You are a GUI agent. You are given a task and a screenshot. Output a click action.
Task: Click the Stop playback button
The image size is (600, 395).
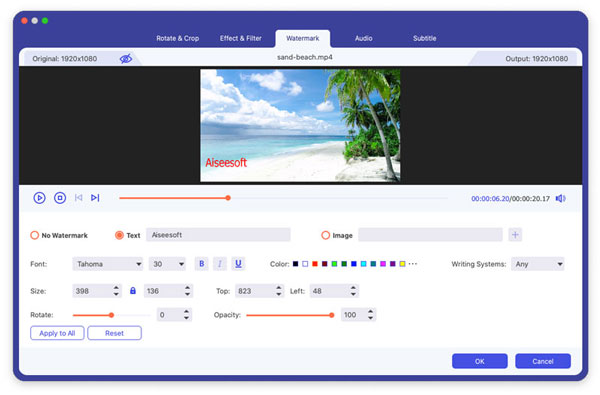(60, 198)
